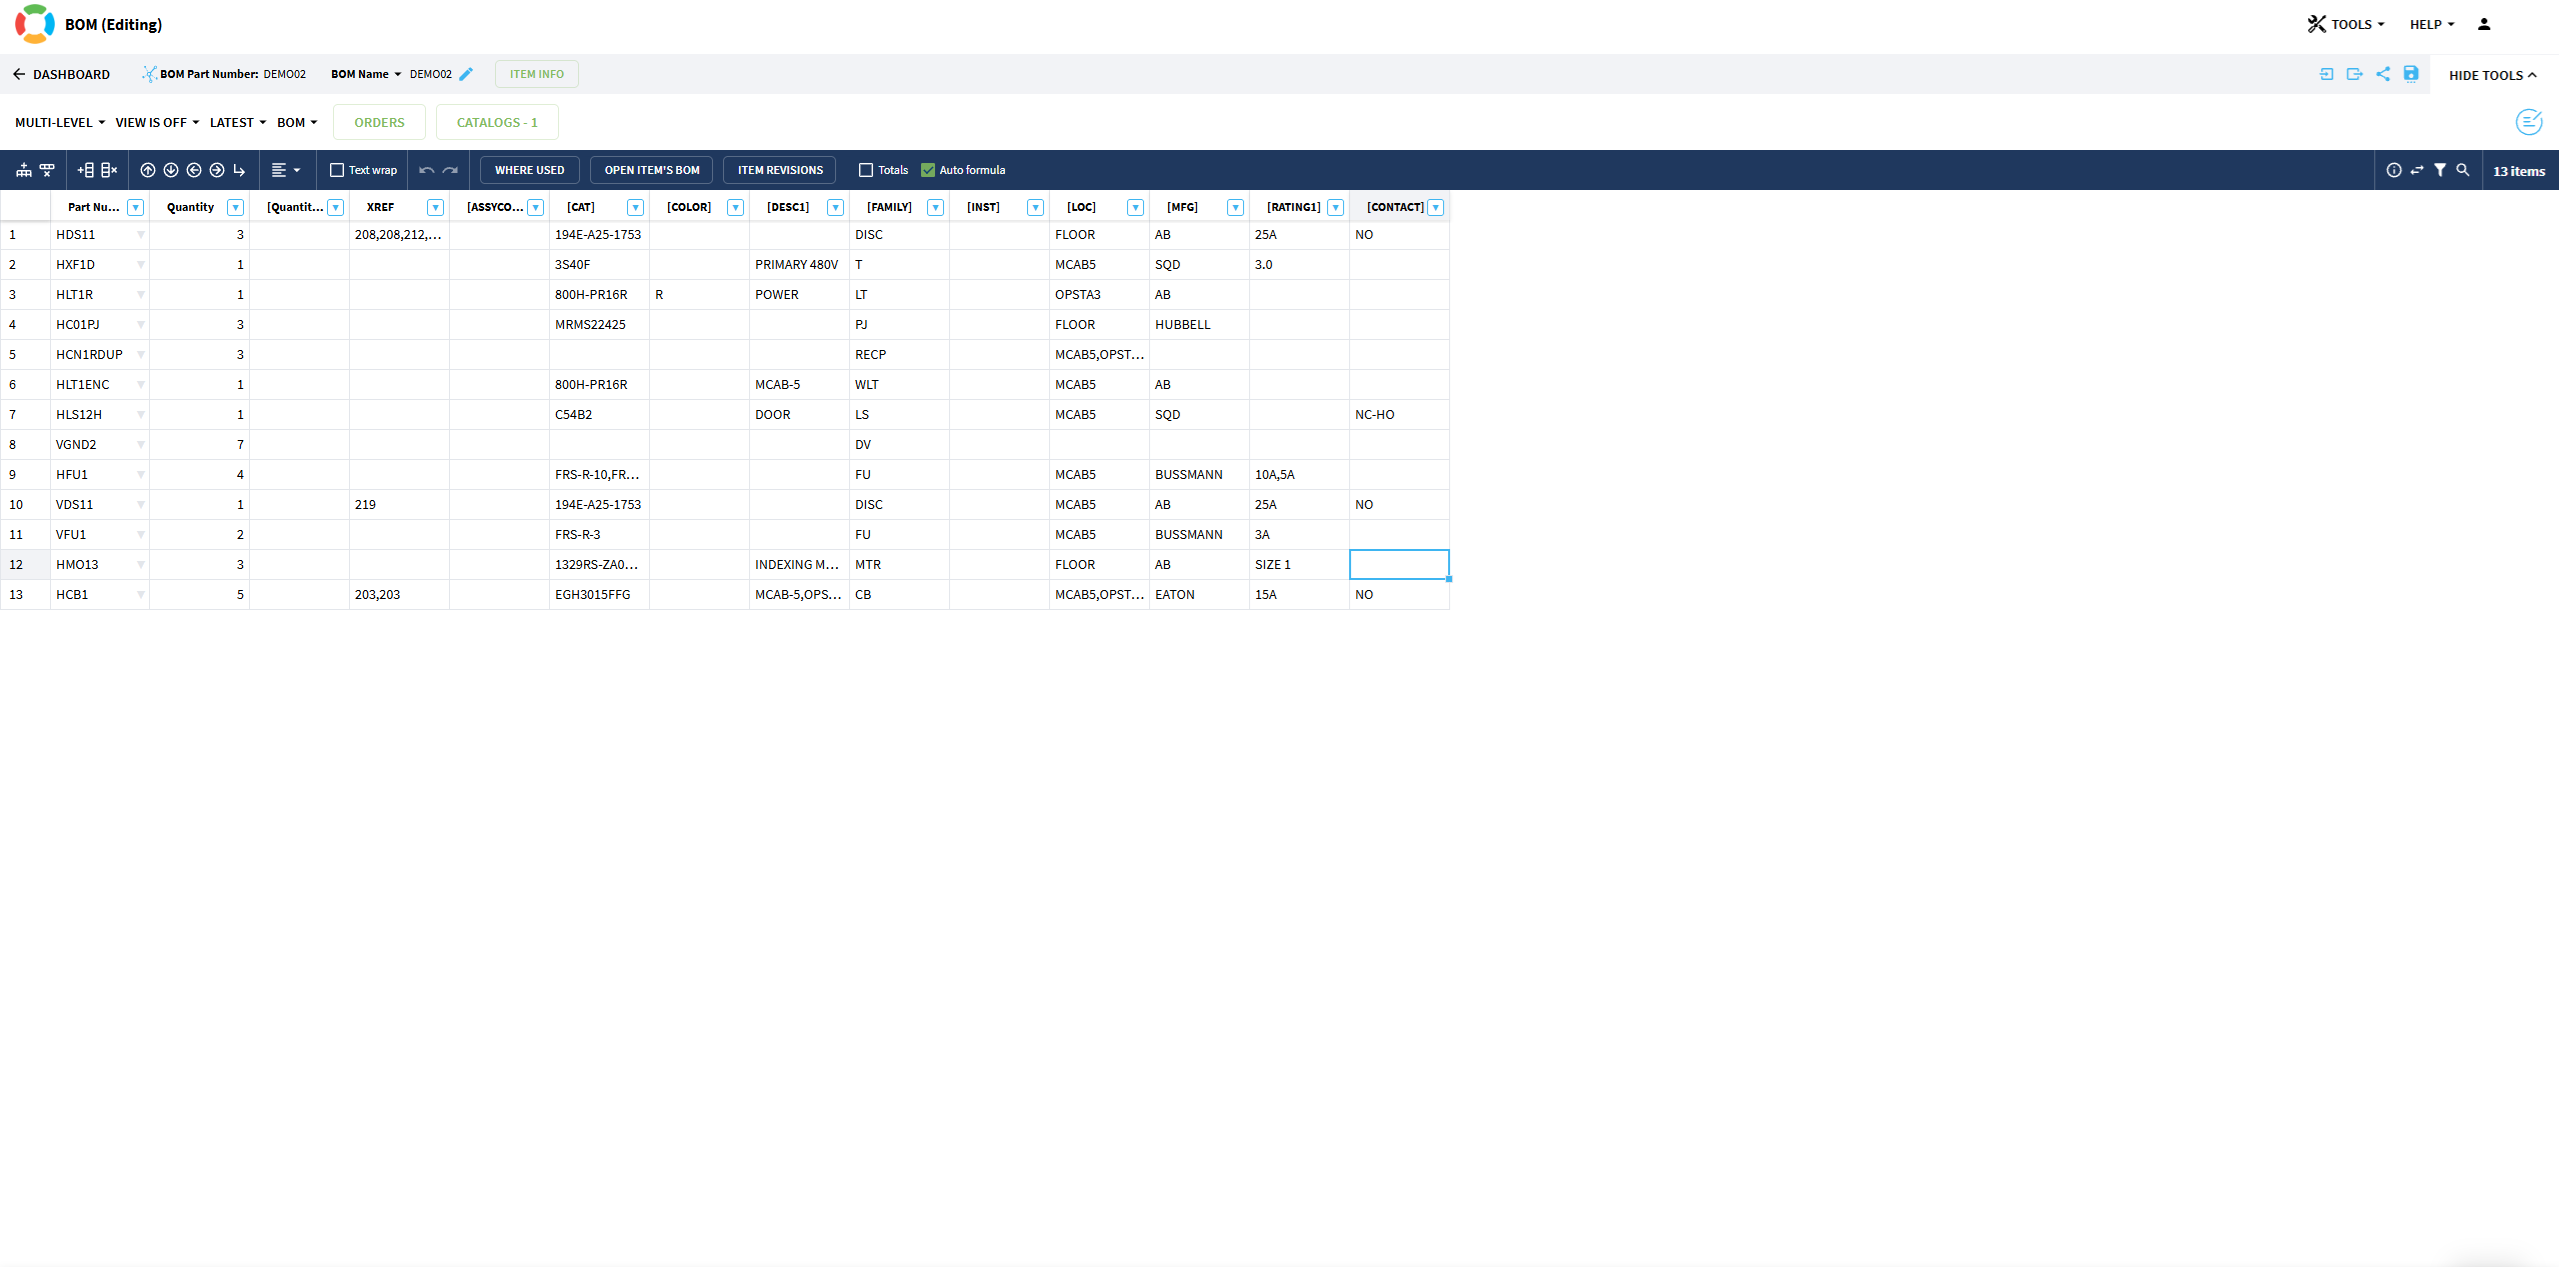
Task: Open the filter funnel icon
Action: [x=2440, y=170]
